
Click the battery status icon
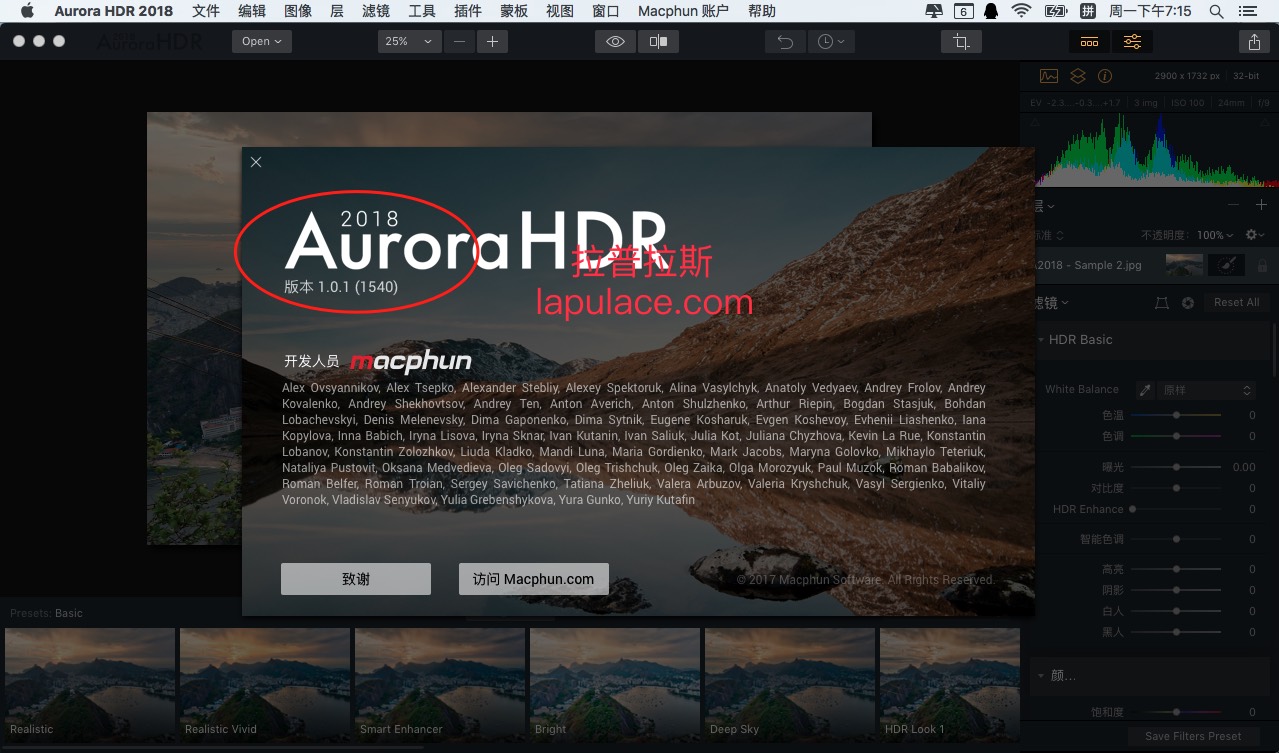tap(1055, 11)
